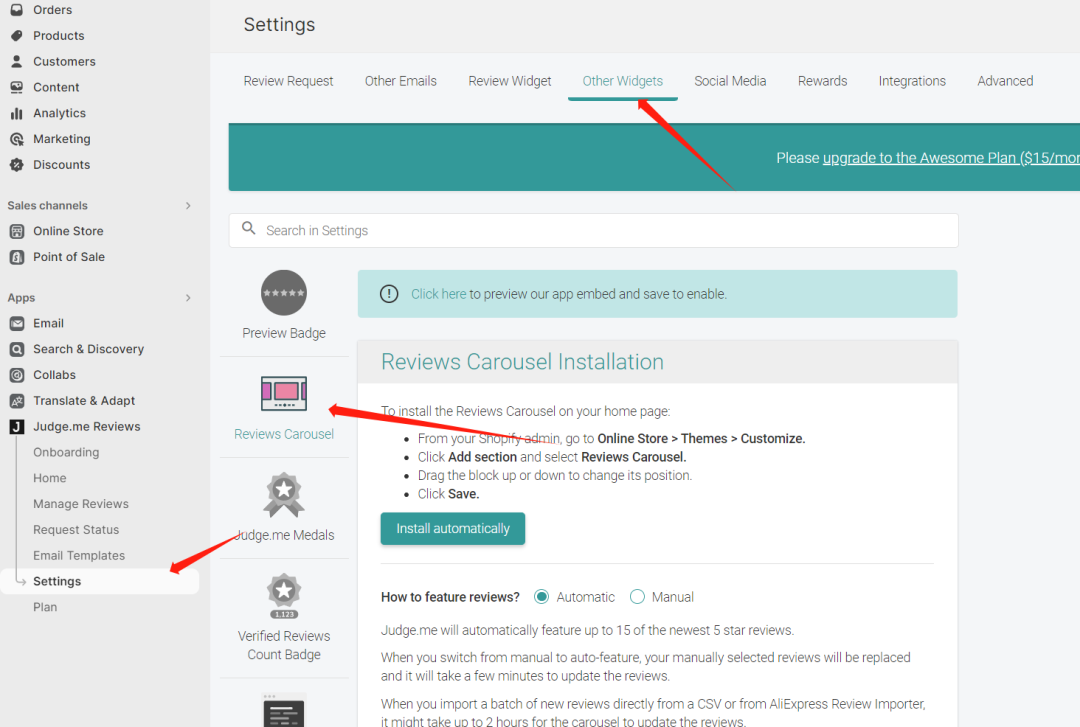Screen dimensions: 1080x727
Task: Click the Translate & Adapt app icon
Action: [x=17, y=401]
